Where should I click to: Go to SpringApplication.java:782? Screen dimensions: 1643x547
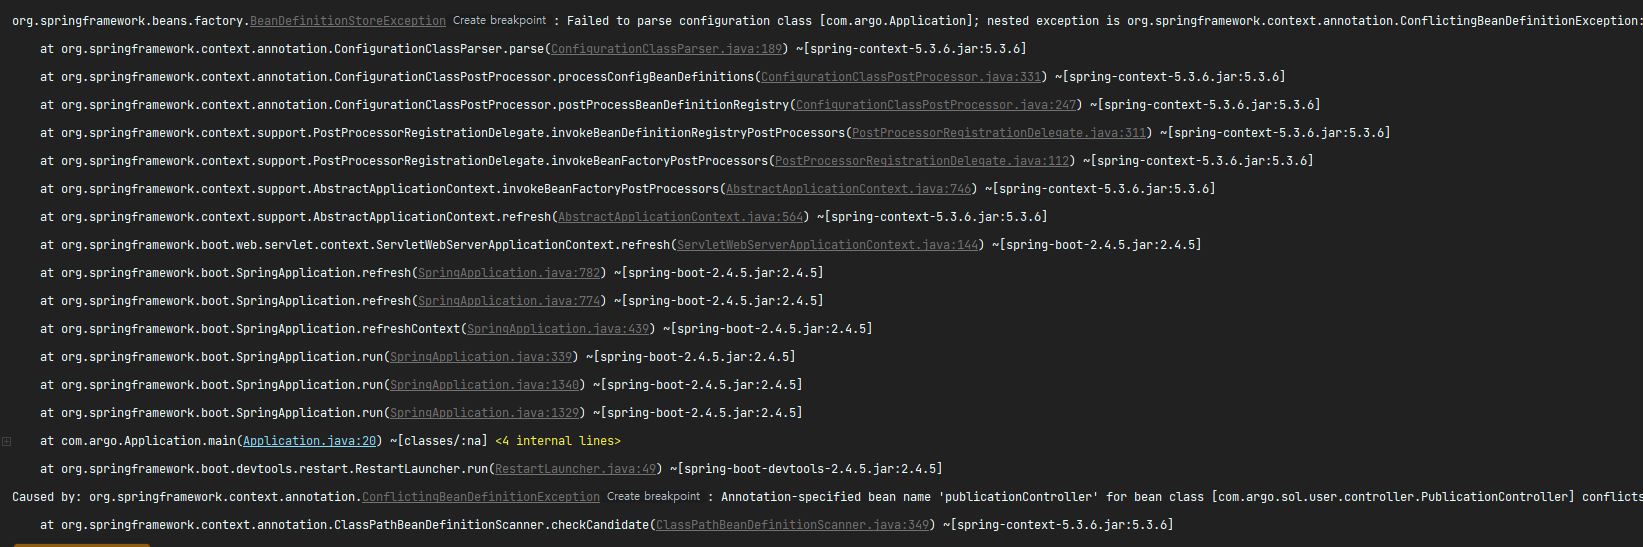(x=510, y=273)
